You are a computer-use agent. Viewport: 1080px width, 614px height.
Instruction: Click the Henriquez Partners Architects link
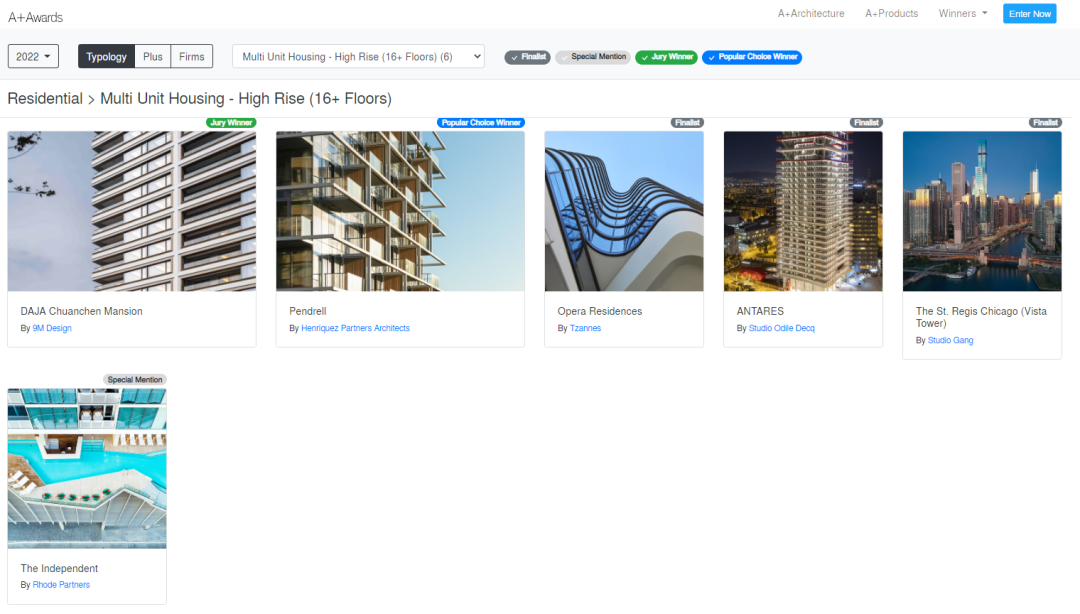[x=355, y=328]
